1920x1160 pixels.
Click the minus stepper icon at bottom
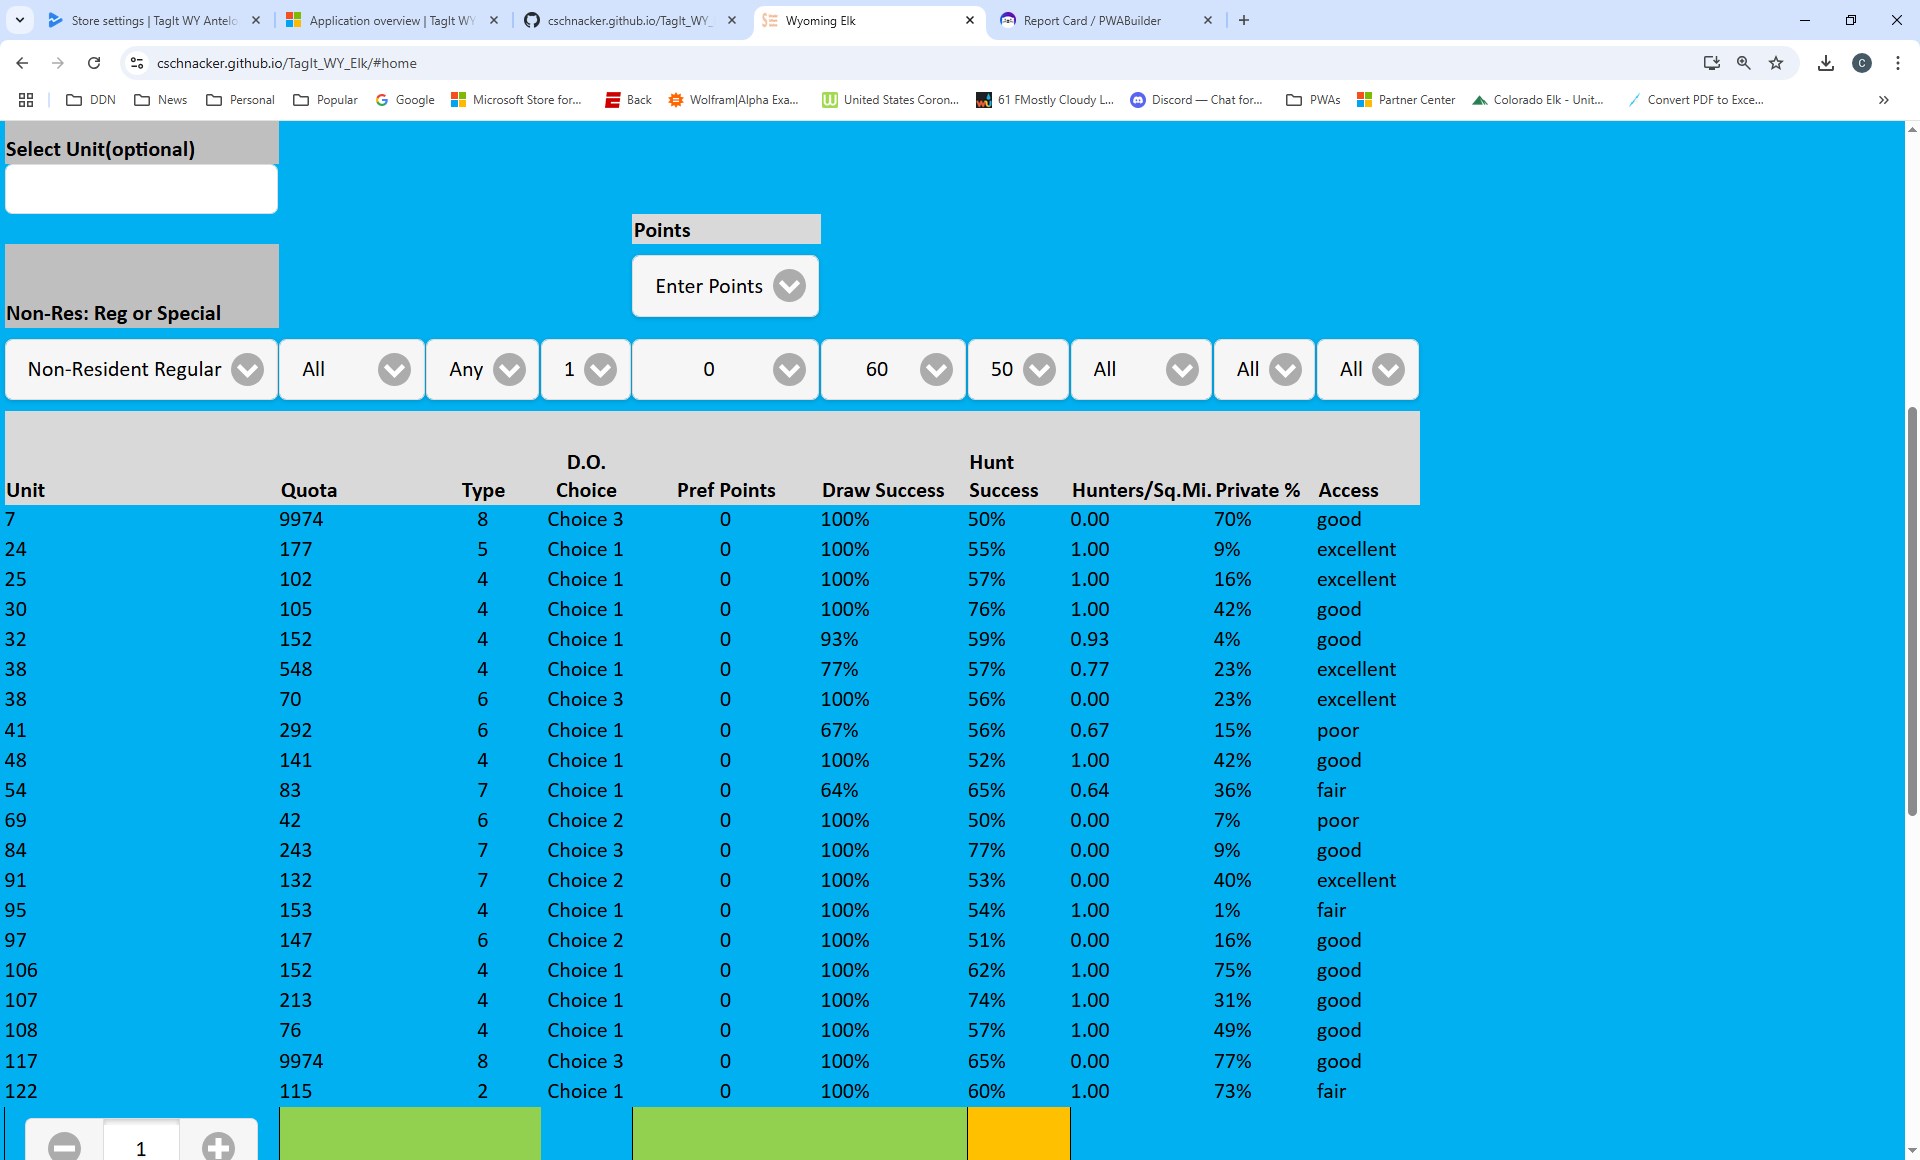tap(65, 1146)
